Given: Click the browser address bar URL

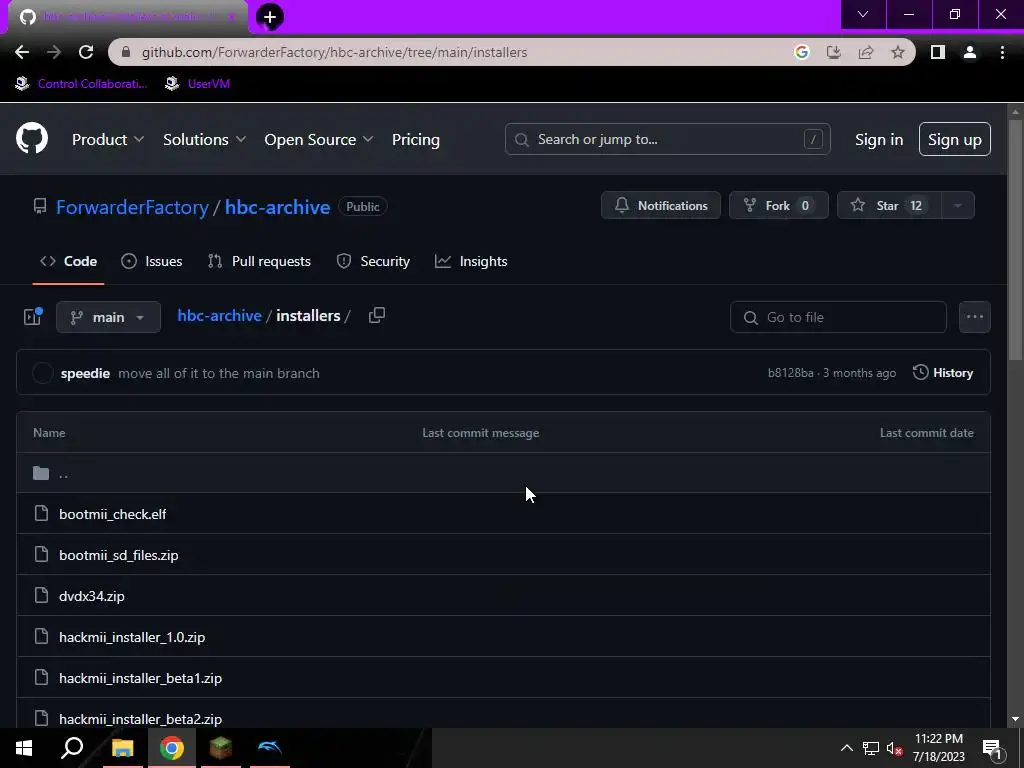Looking at the screenshot, I should pyautogui.click(x=334, y=52).
